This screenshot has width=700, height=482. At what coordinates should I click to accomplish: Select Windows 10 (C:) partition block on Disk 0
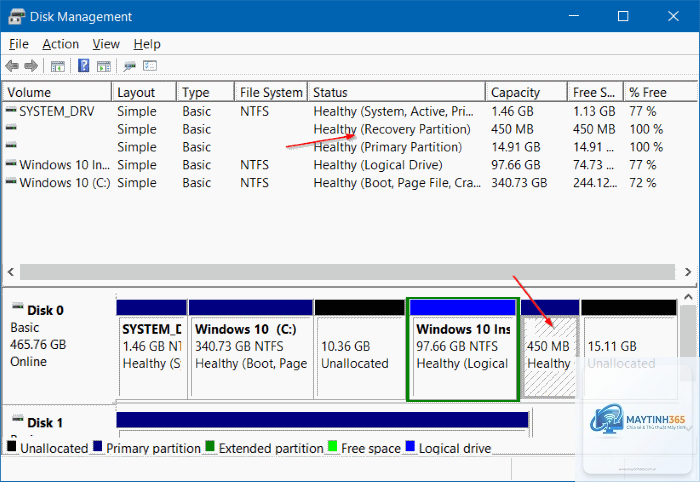pyautogui.click(x=251, y=349)
